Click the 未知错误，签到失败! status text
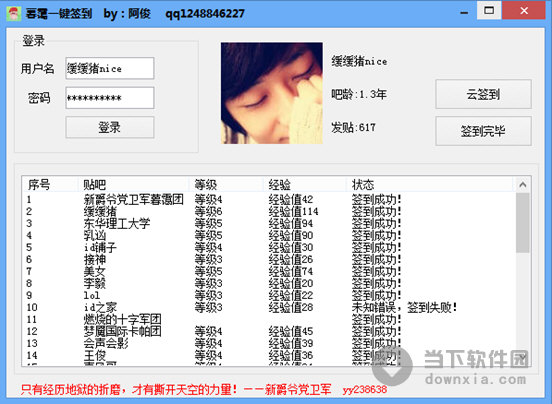 point(404,307)
